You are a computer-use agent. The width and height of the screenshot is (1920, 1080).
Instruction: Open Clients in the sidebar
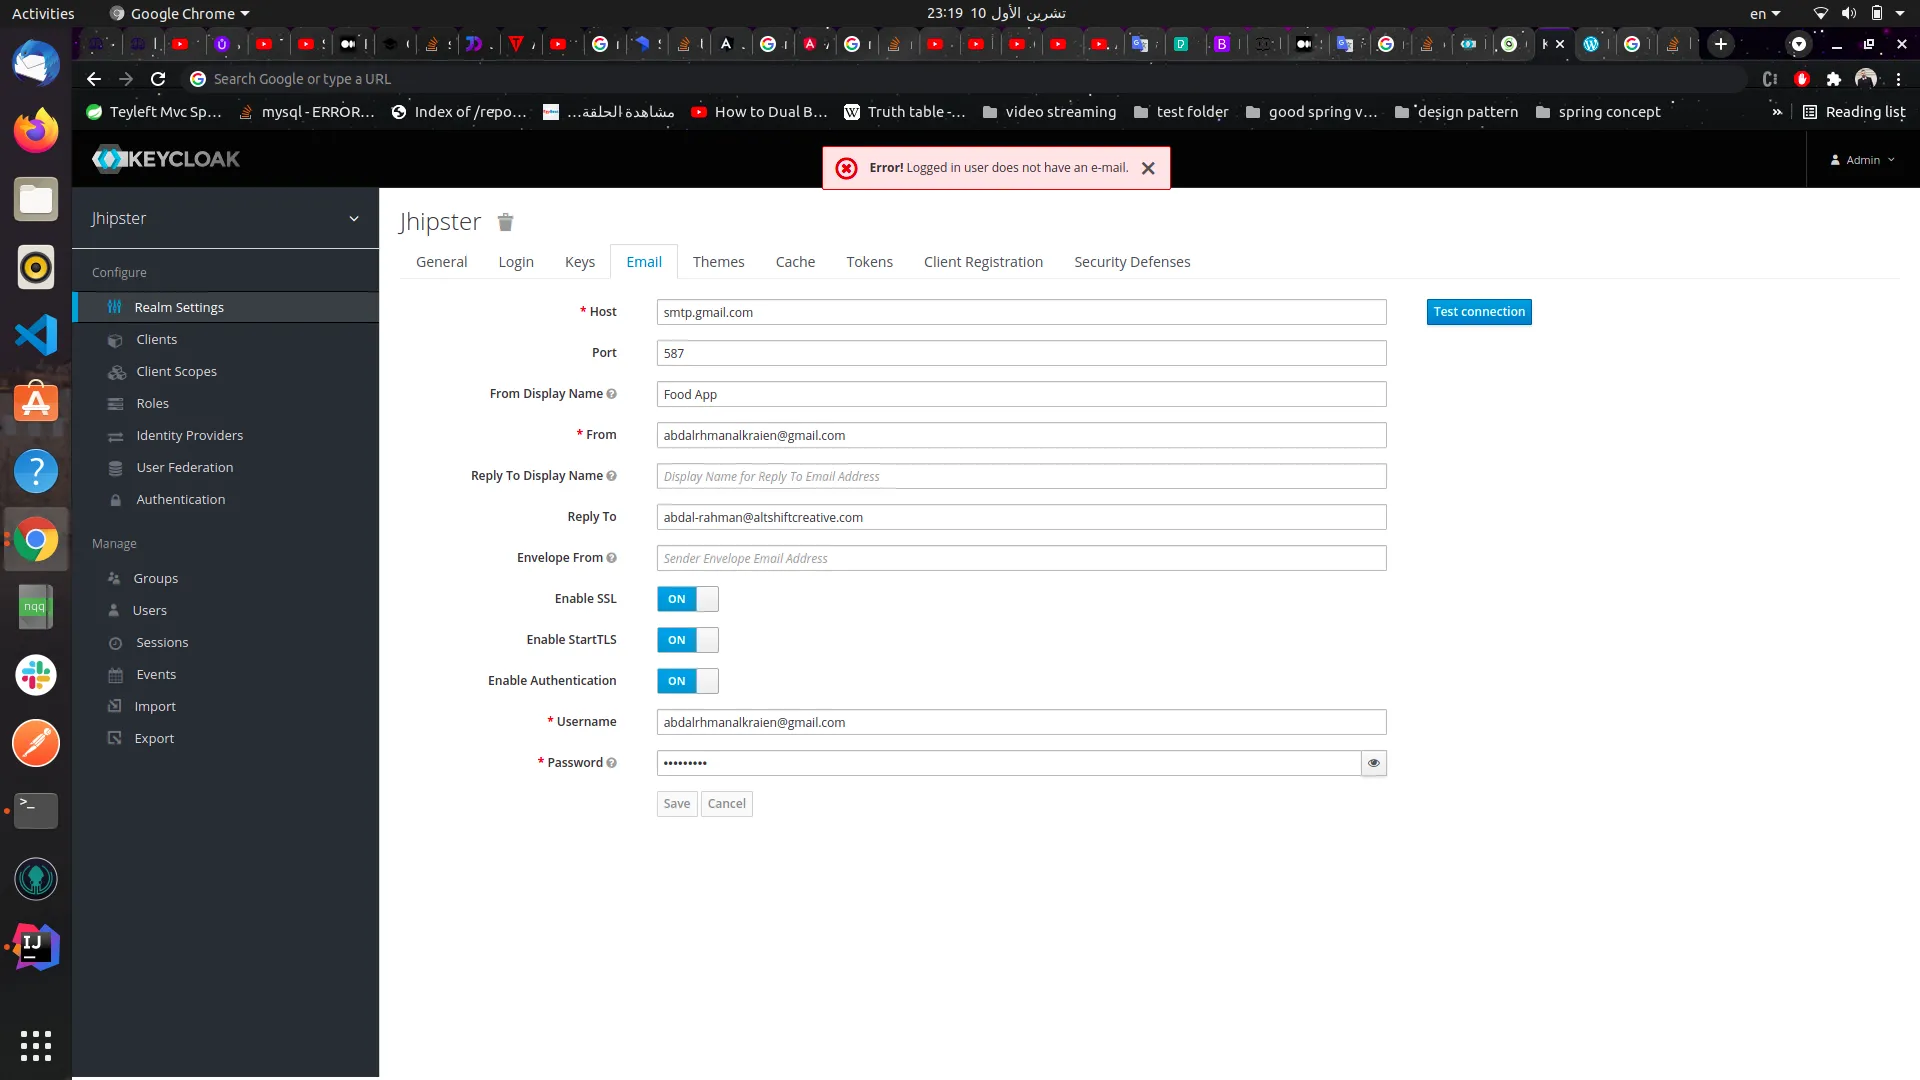[156, 339]
